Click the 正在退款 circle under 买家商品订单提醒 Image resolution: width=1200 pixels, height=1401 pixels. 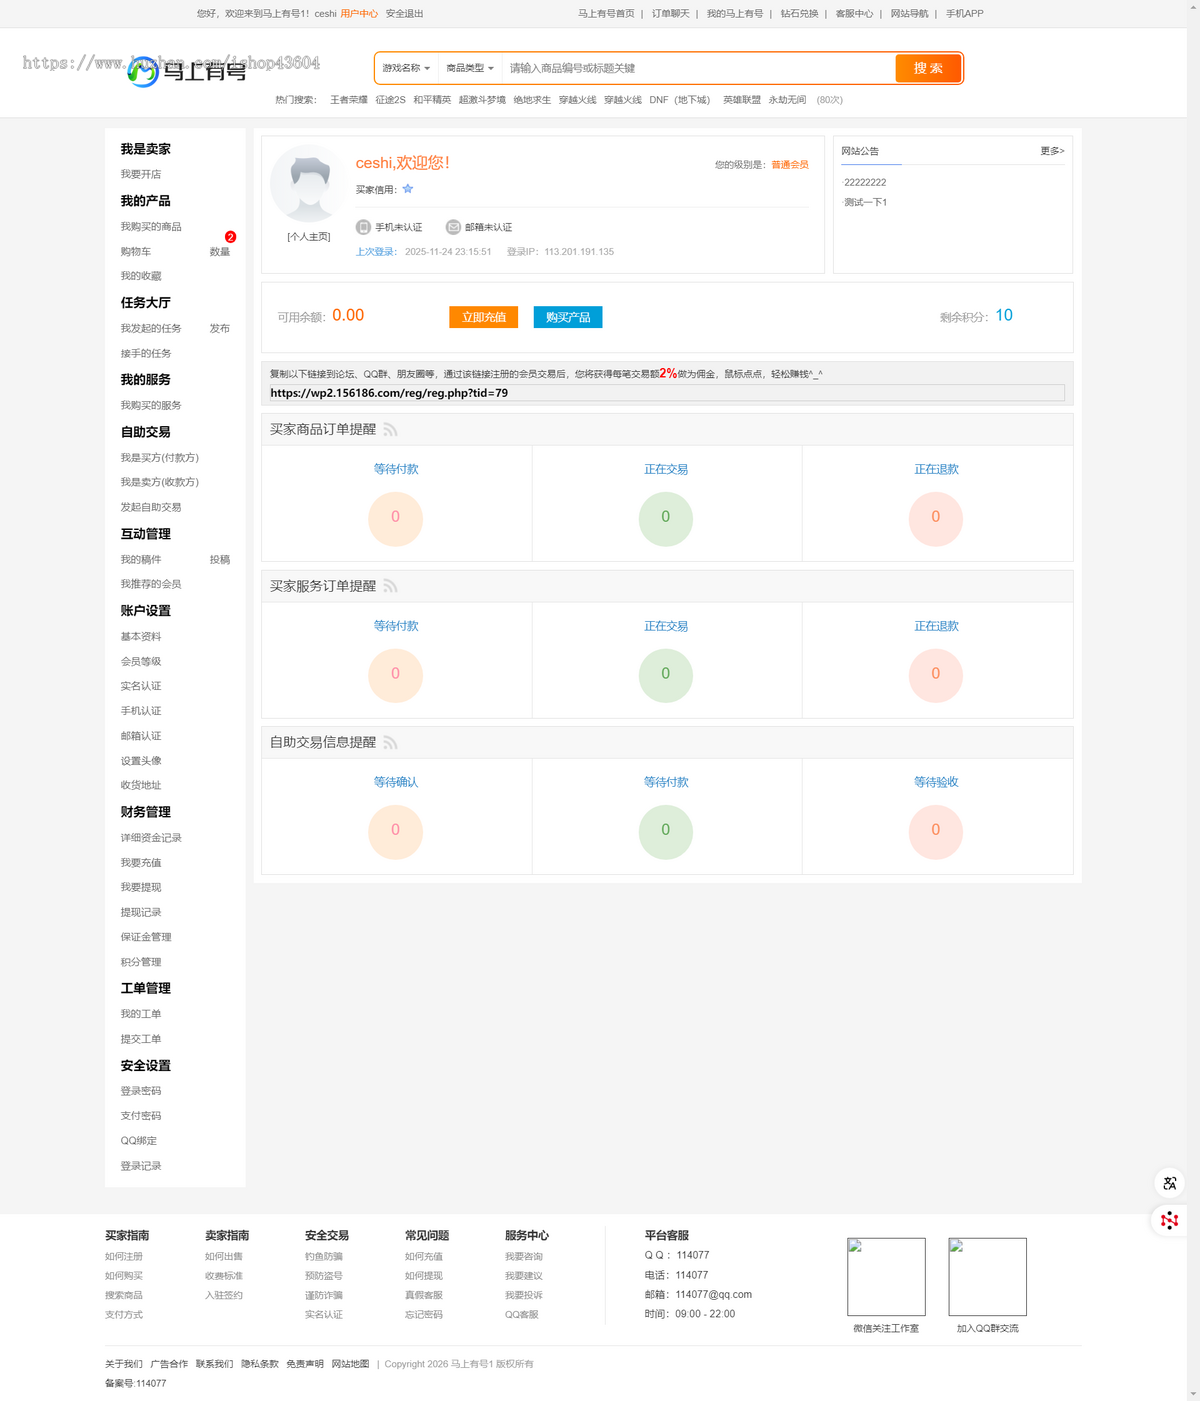click(936, 518)
